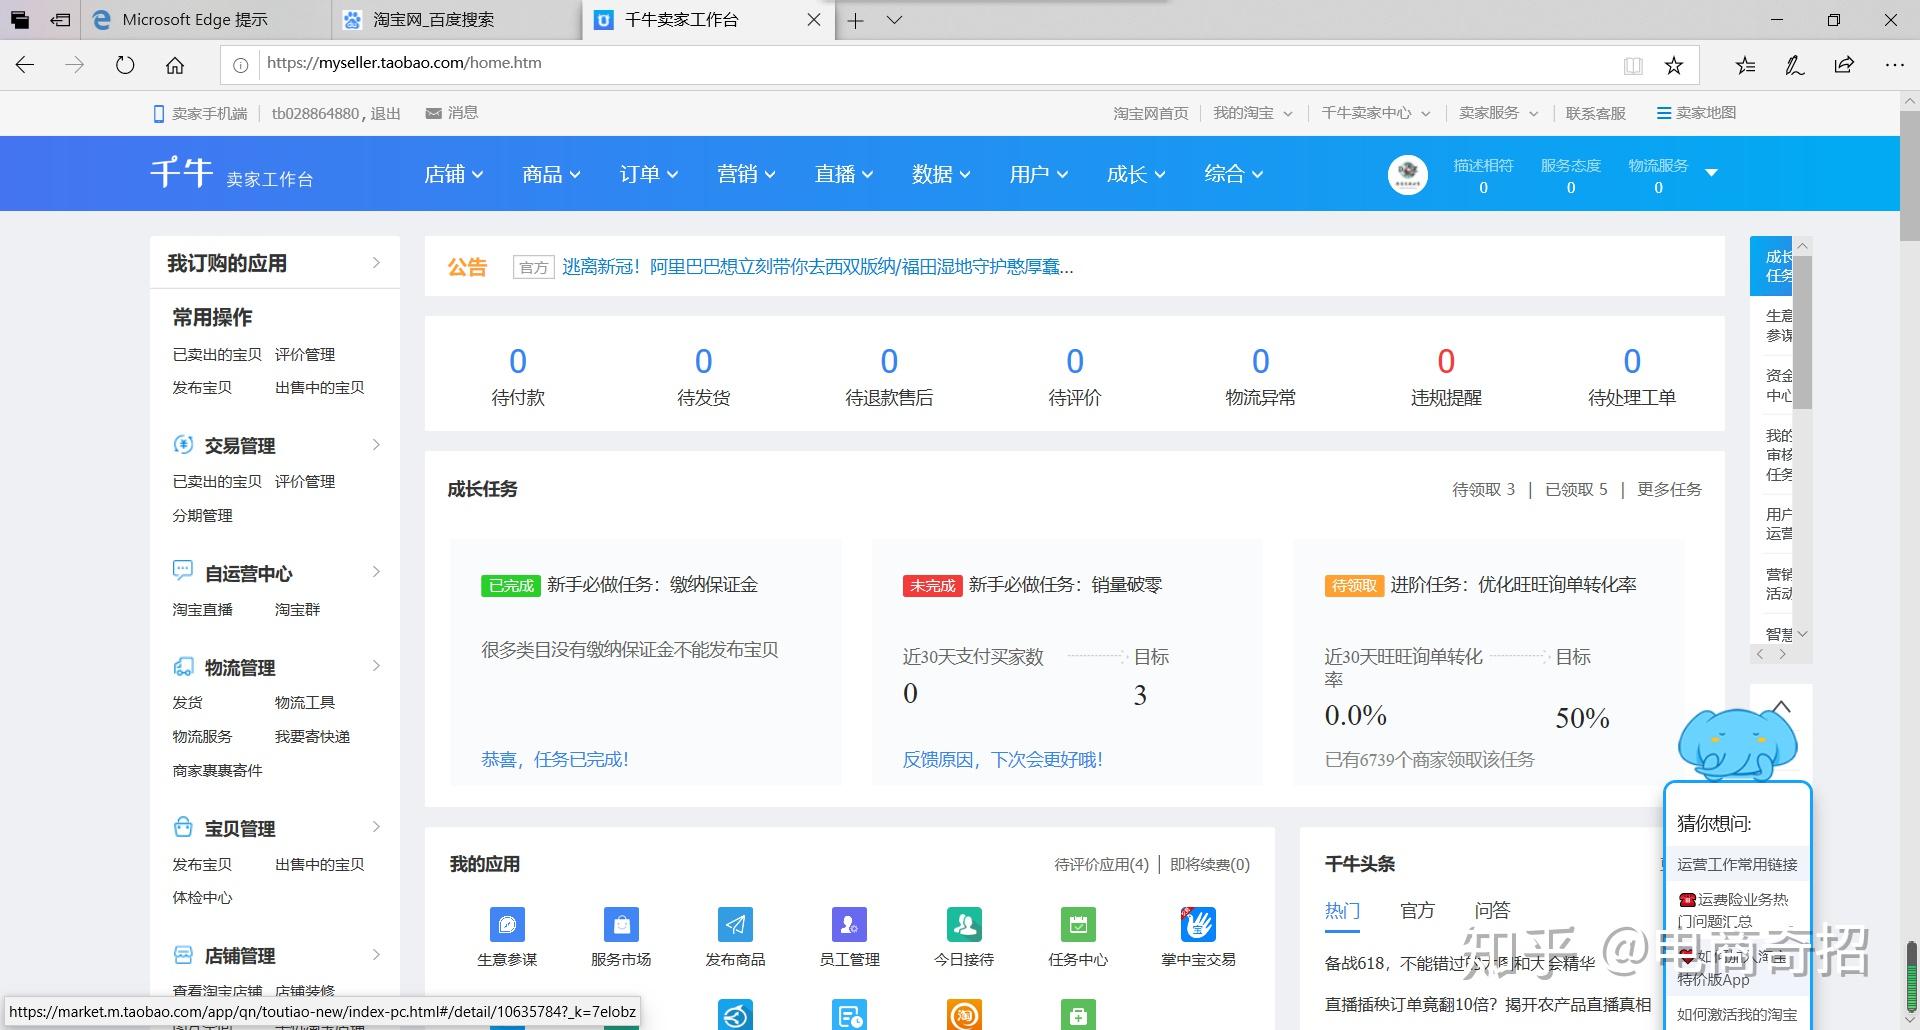The width and height of the screenshot is (1920, 1030).
Task: Click 待发货 order count
Action: click(x=703, y=361)
